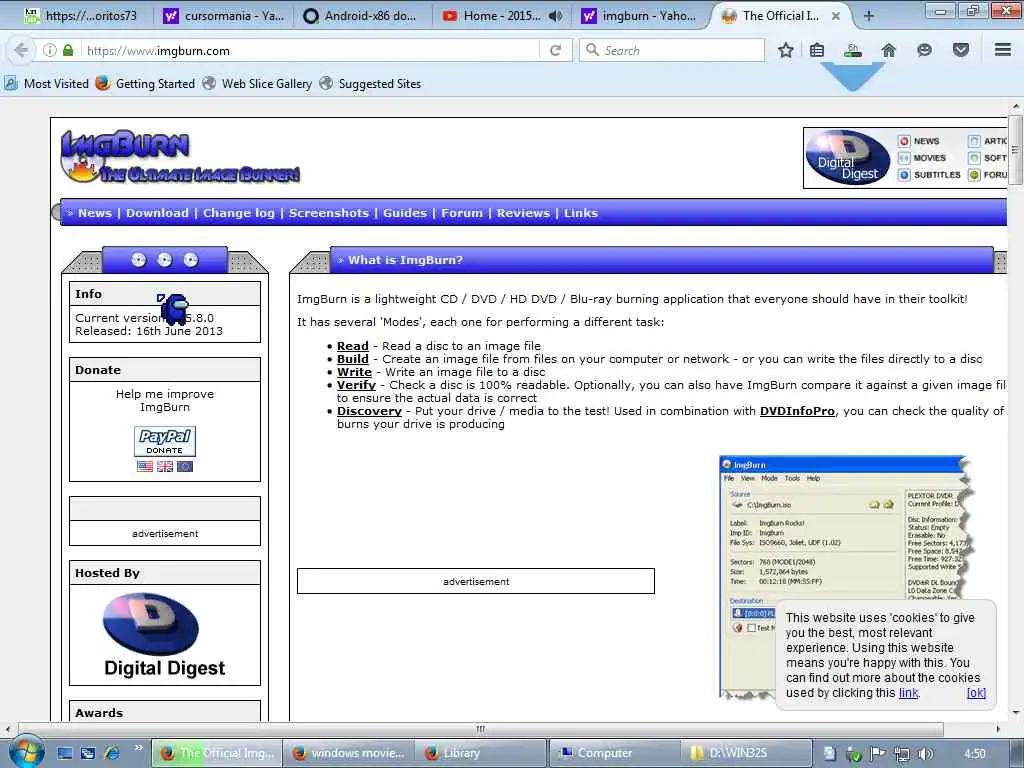Screen dimensions: 1024x768
Task: Open the Windows Start orb
Action: tap(25, 752)
